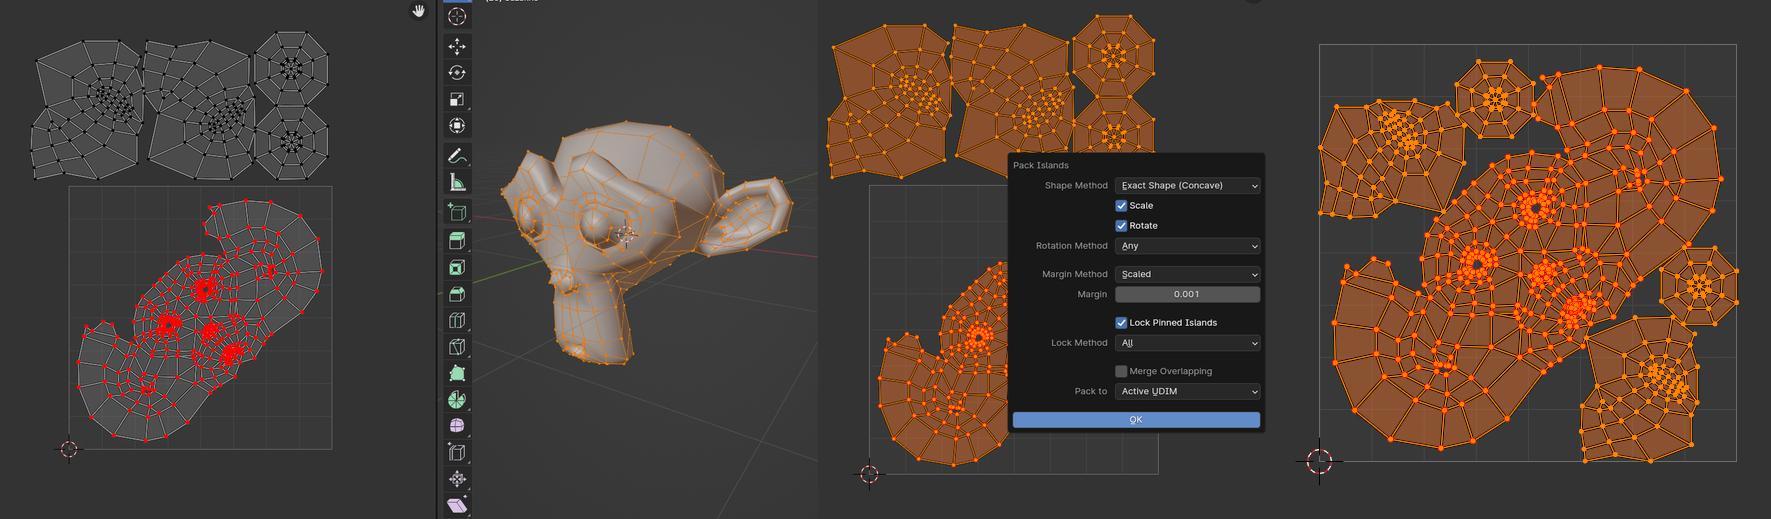1771x519 pixels.
Task: Open the Pack to Active UDIM dropdown
Action: tap(1187, 391)
